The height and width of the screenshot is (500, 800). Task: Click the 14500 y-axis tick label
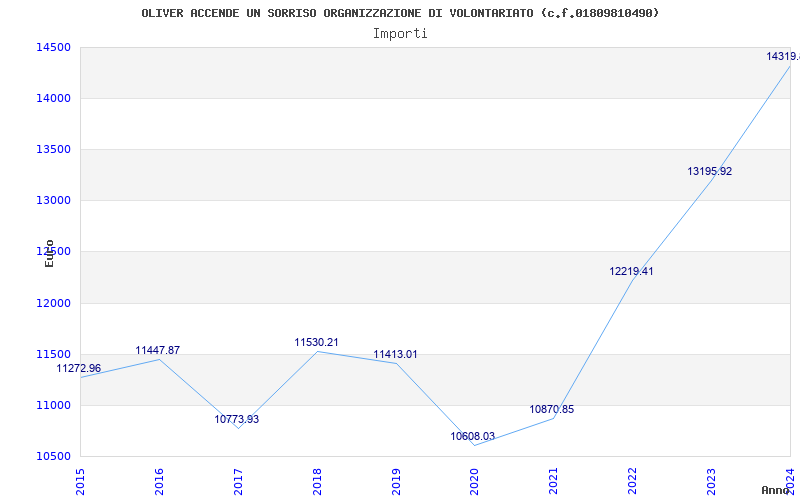pos(52,48)
